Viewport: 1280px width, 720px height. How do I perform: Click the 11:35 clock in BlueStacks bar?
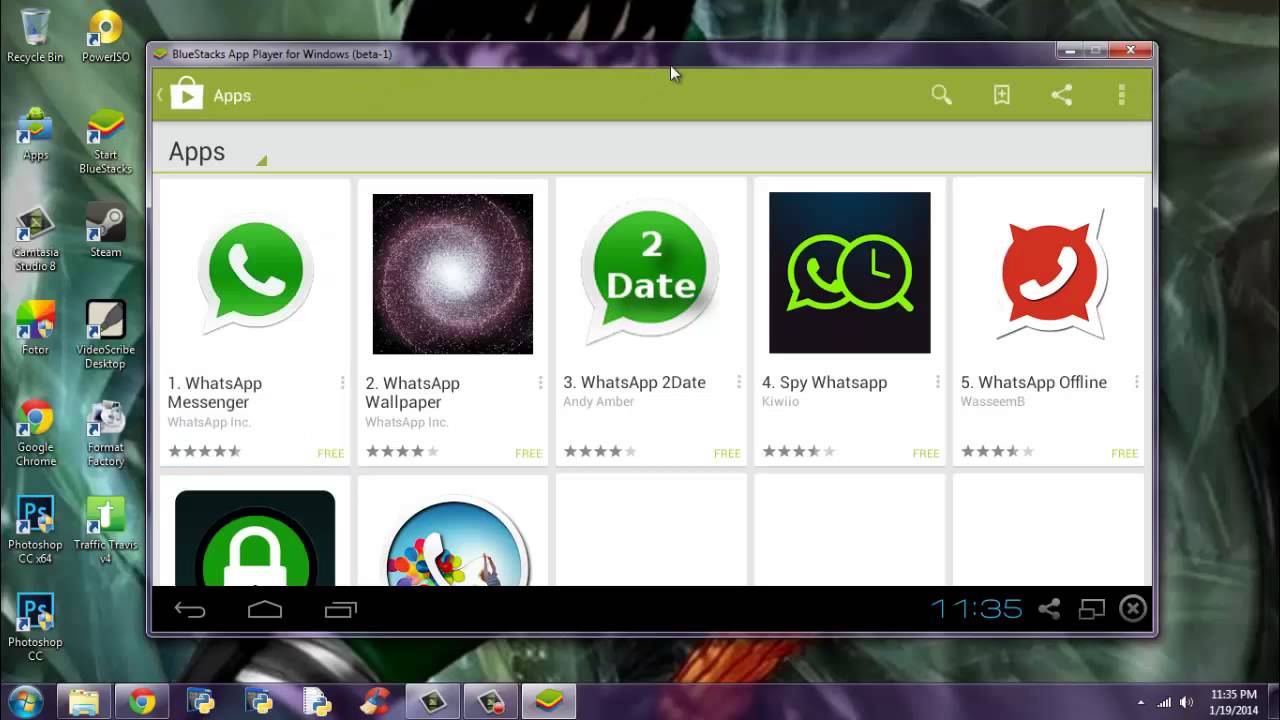click(977, 609)
